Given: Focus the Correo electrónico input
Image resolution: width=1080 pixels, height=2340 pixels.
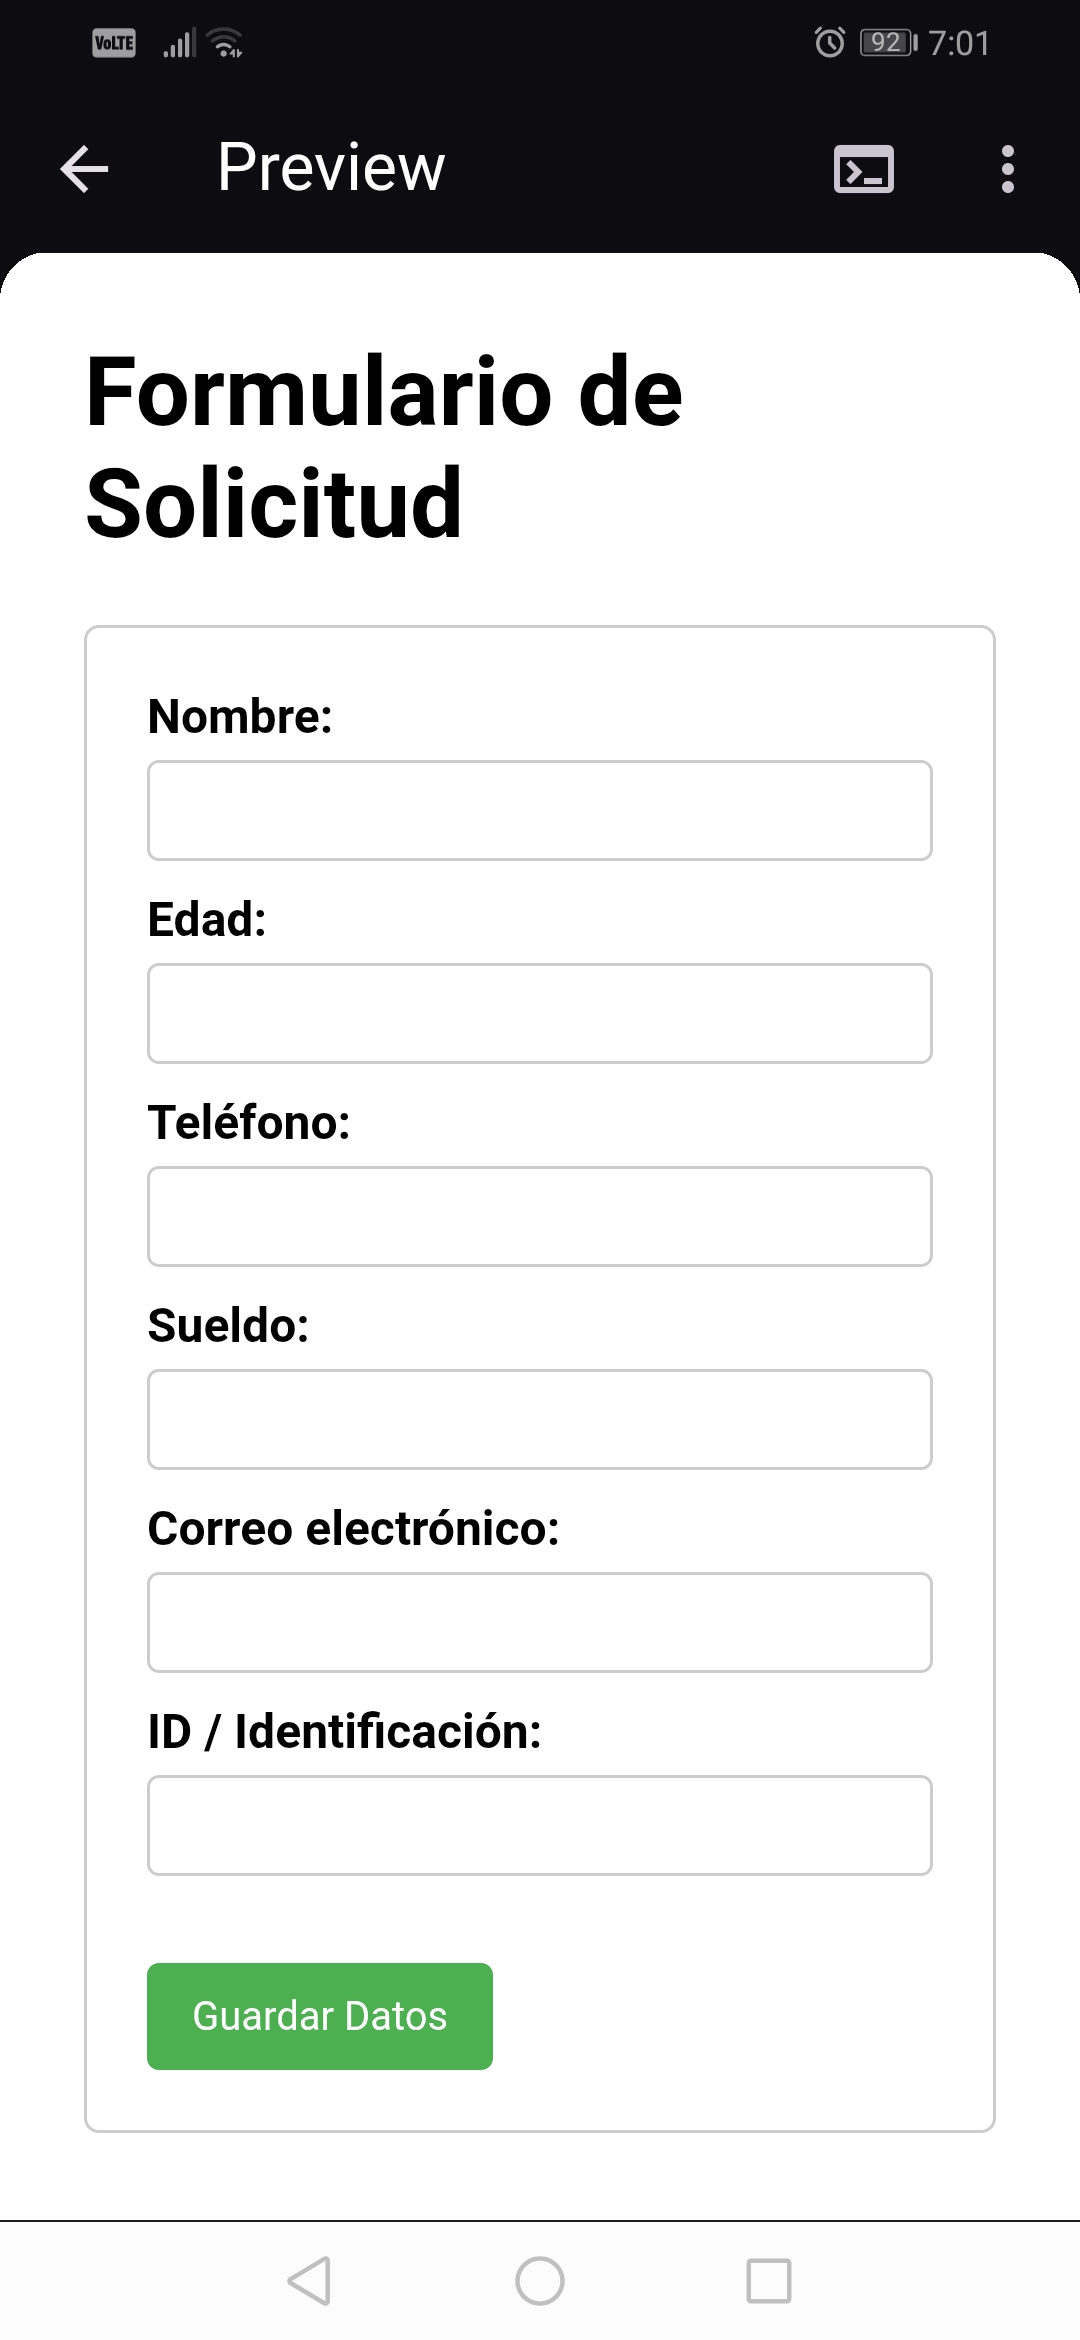Looking at the screenshot, I should [x=540, y=1622].
